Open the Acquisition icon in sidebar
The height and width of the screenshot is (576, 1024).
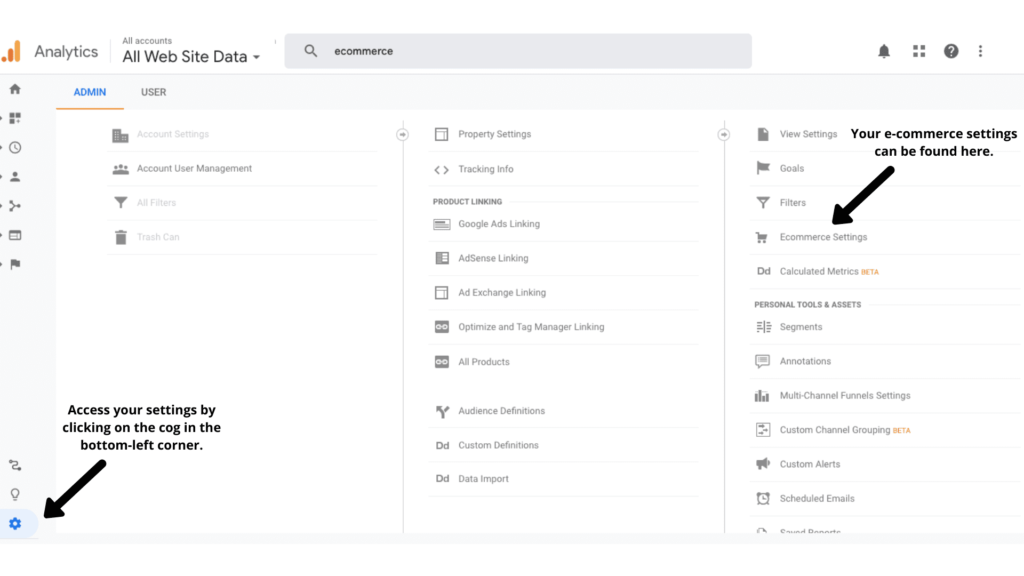pos(15,206)
